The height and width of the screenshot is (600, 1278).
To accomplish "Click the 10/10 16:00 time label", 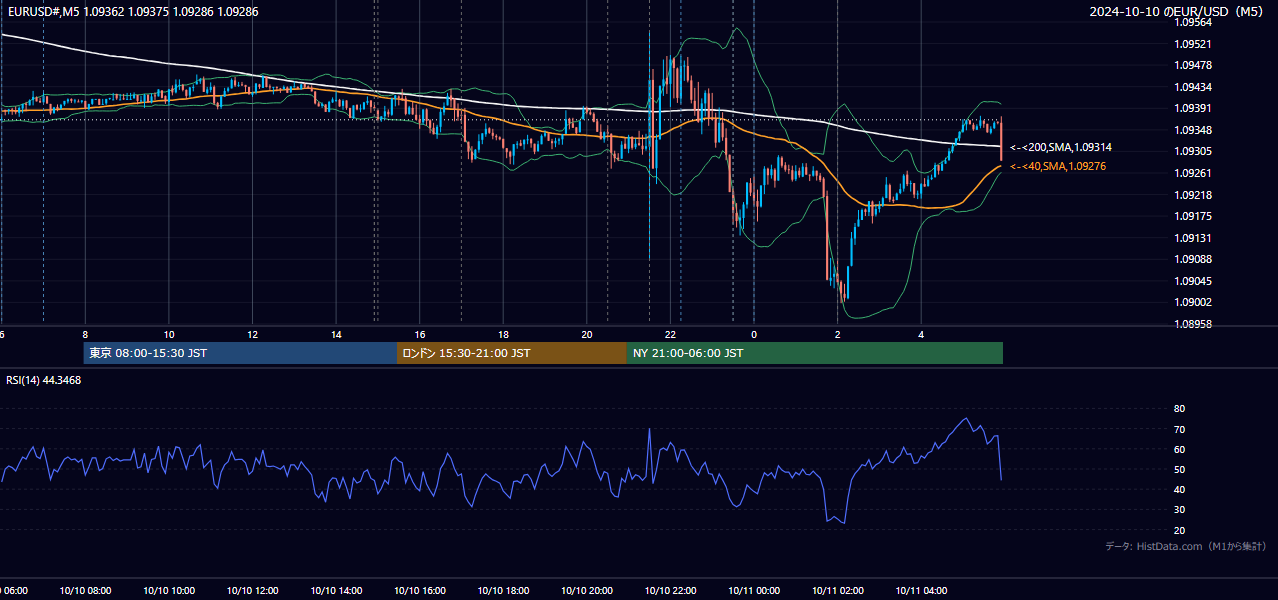I will (x=420, y=591).
